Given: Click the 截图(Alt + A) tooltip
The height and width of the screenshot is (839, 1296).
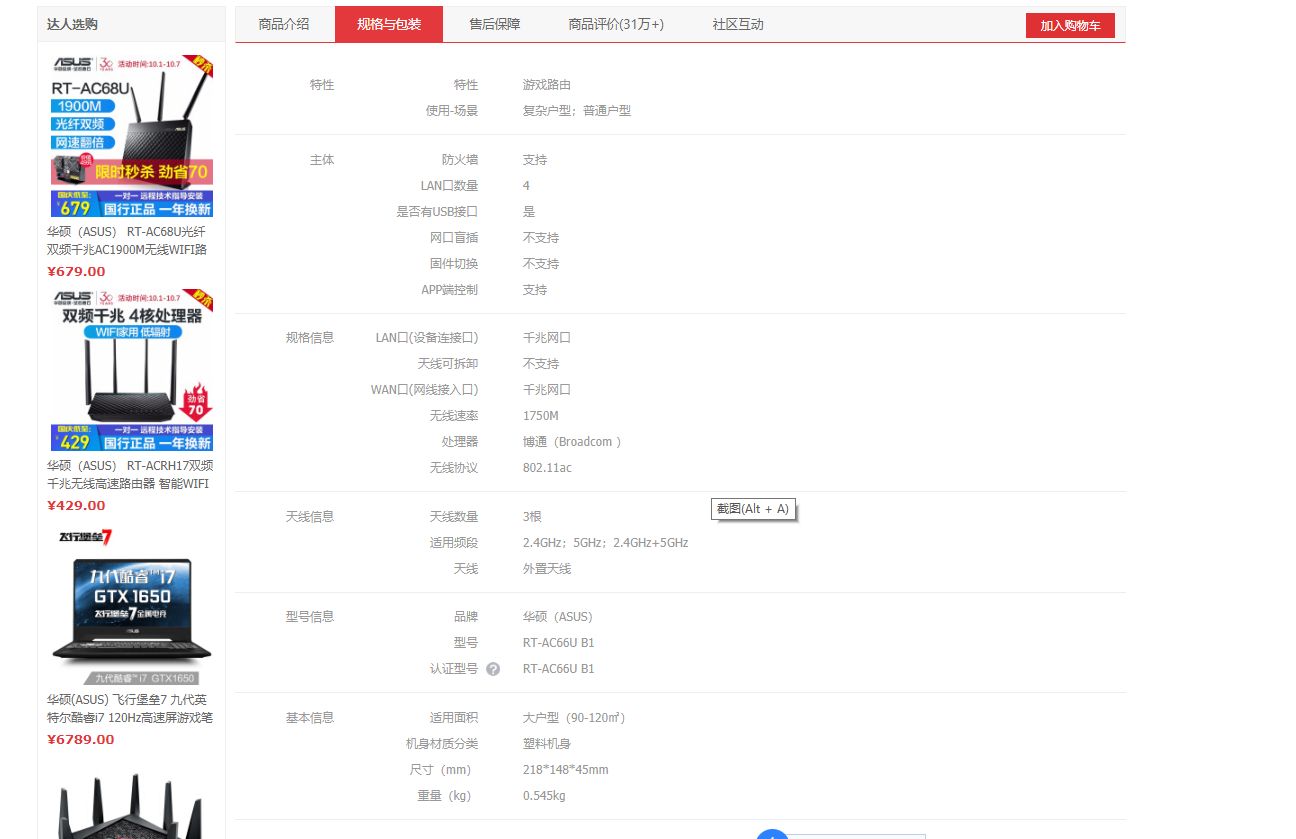Looking at the screenshot, I should pos(753,509).
